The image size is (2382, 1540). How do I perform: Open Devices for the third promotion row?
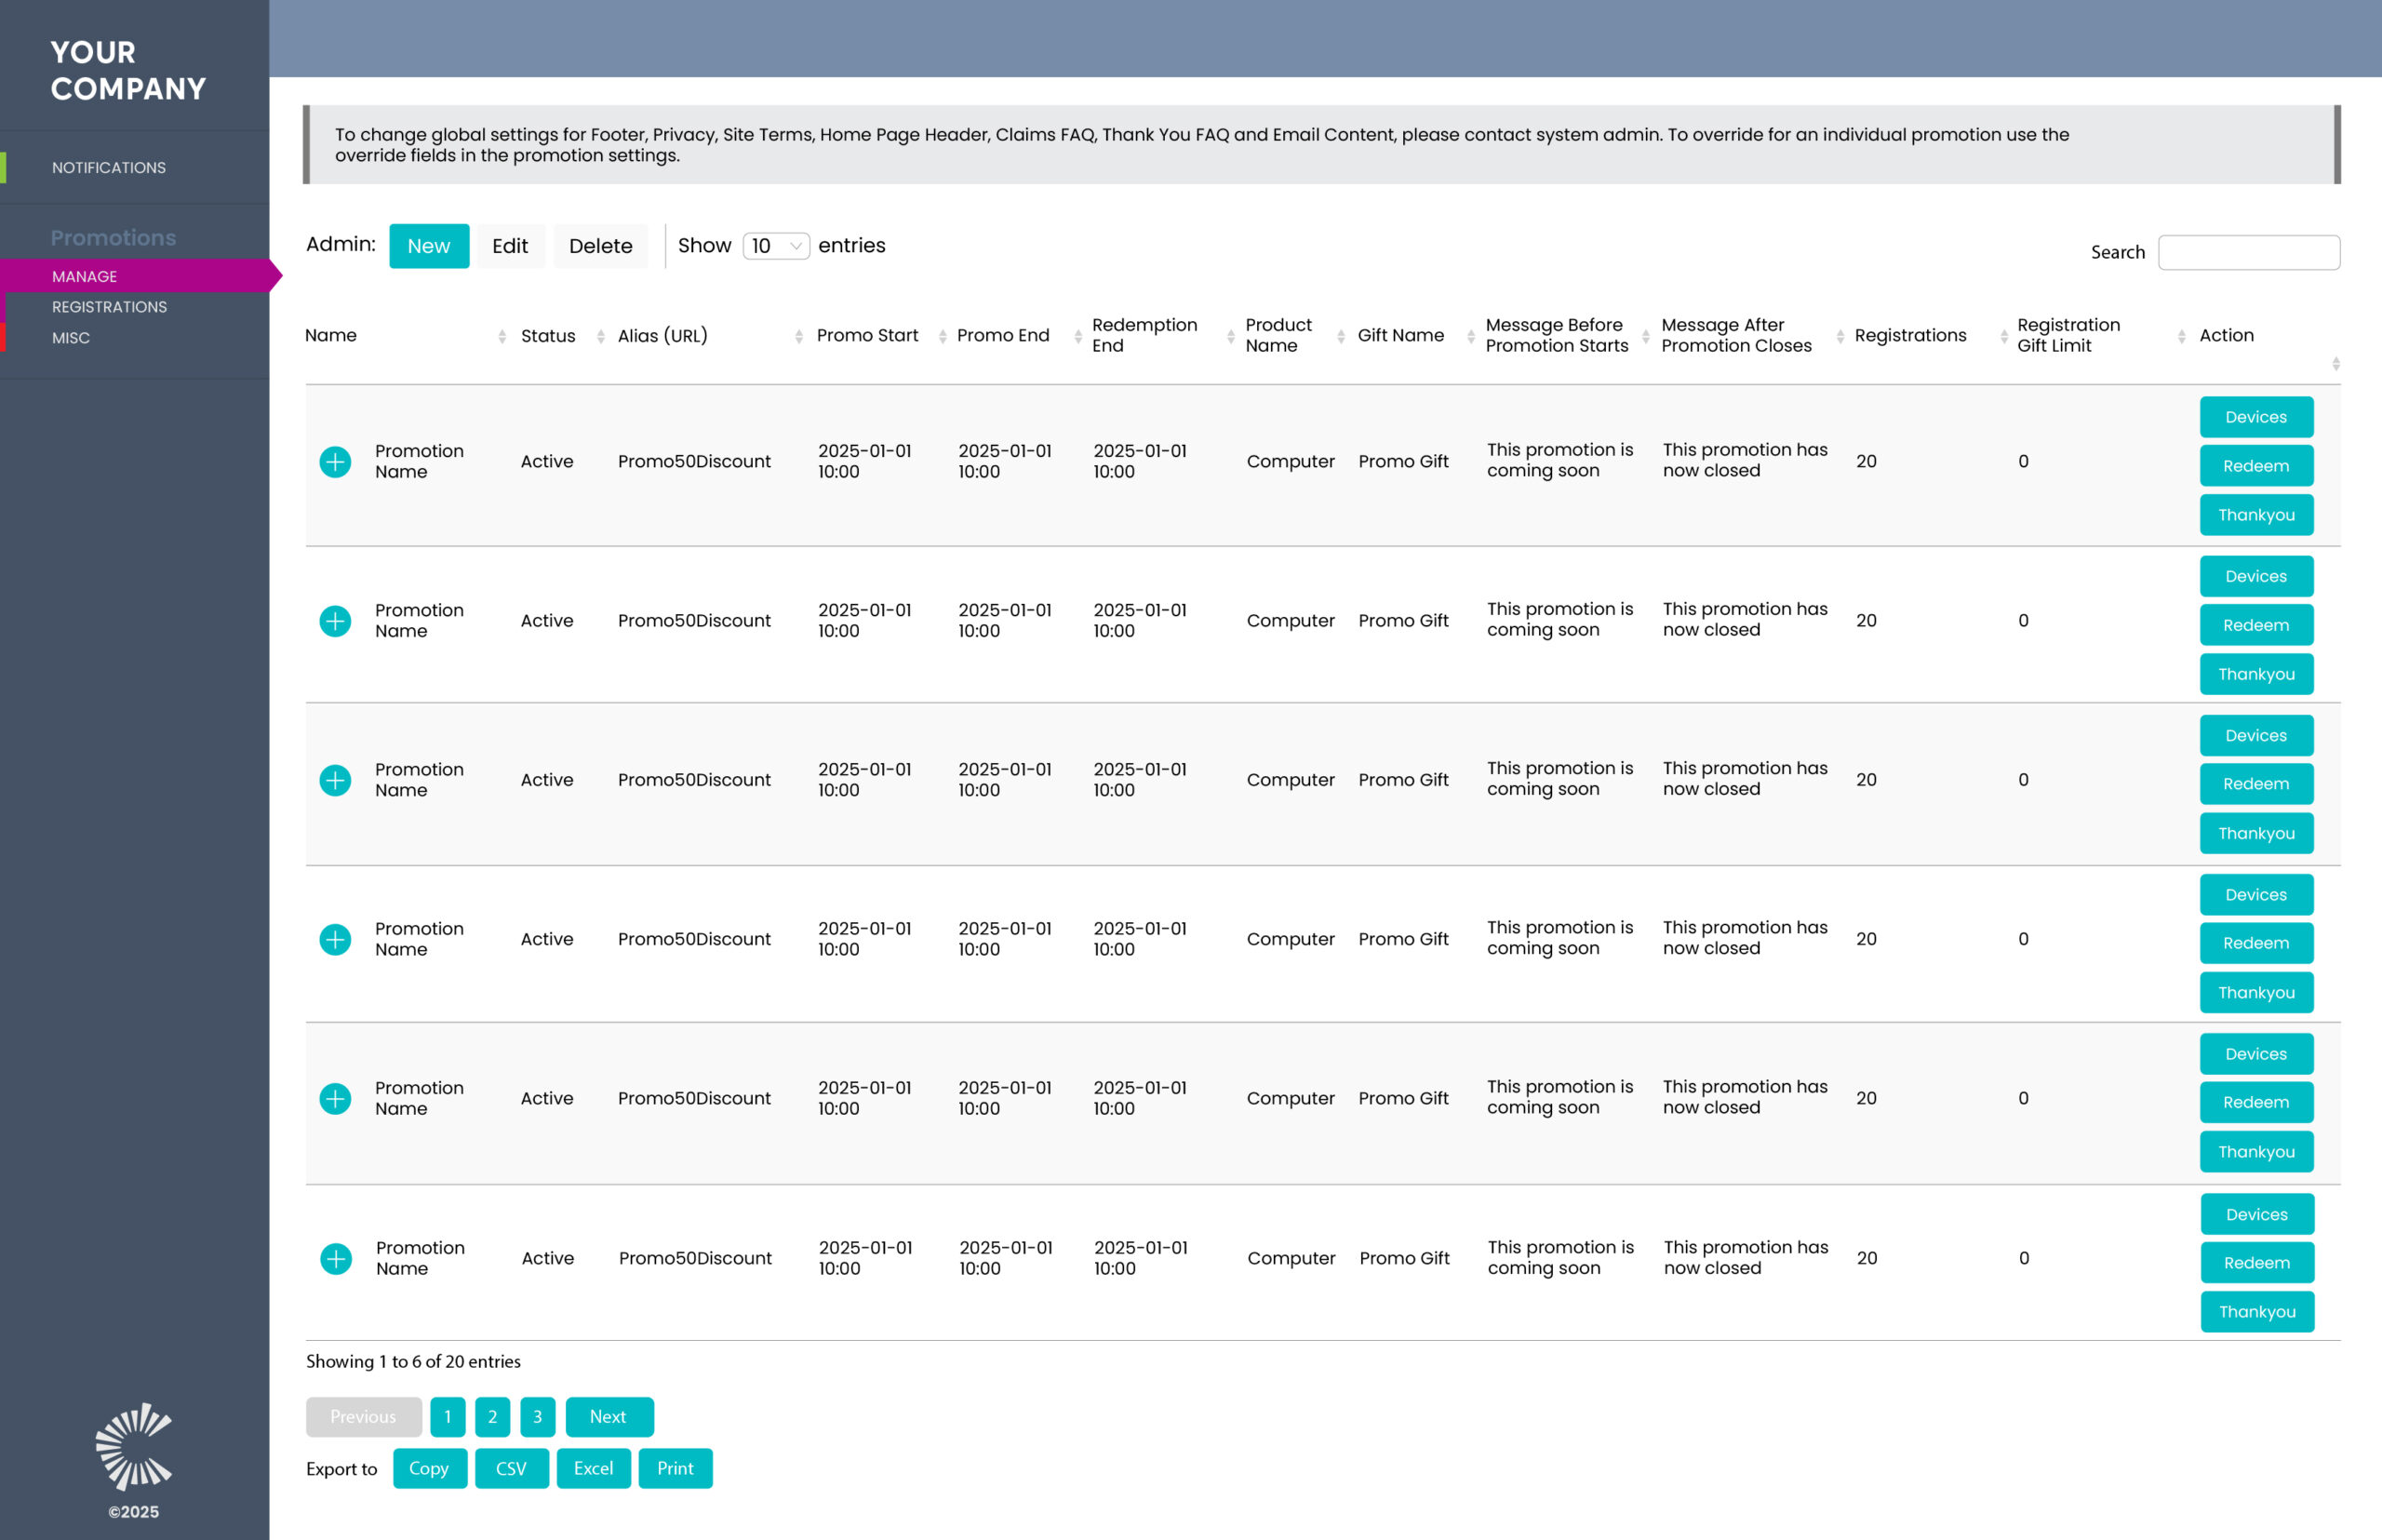2256,735
